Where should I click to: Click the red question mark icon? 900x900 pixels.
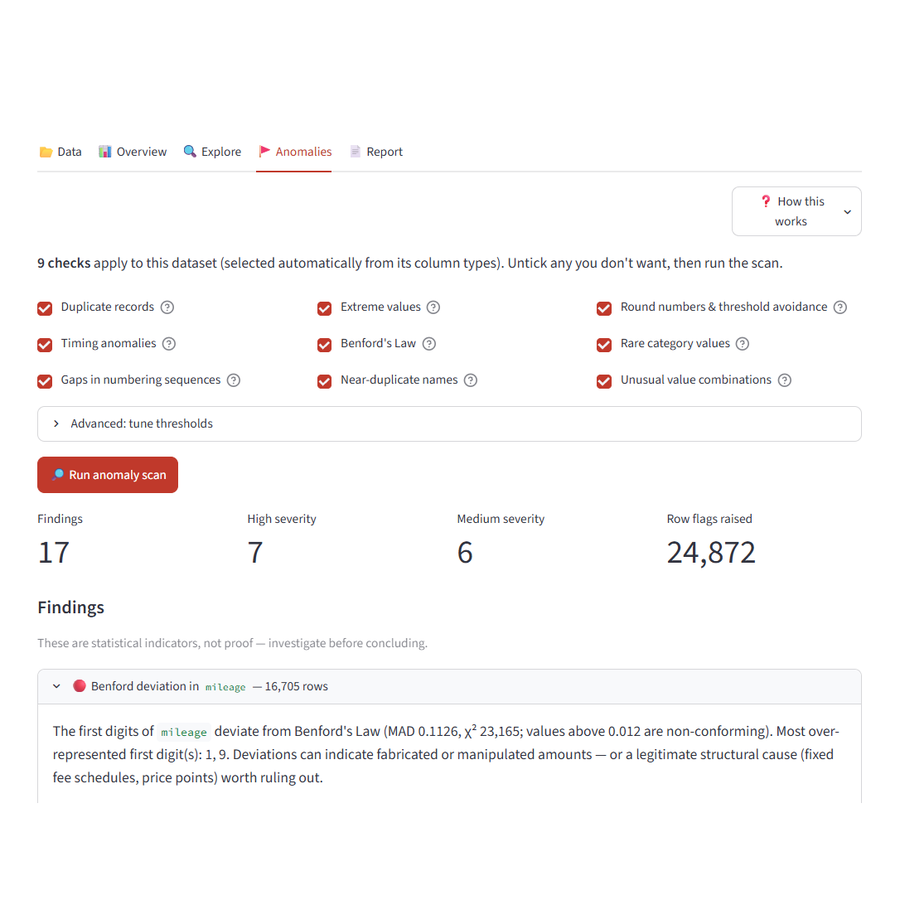pos(766,201)
